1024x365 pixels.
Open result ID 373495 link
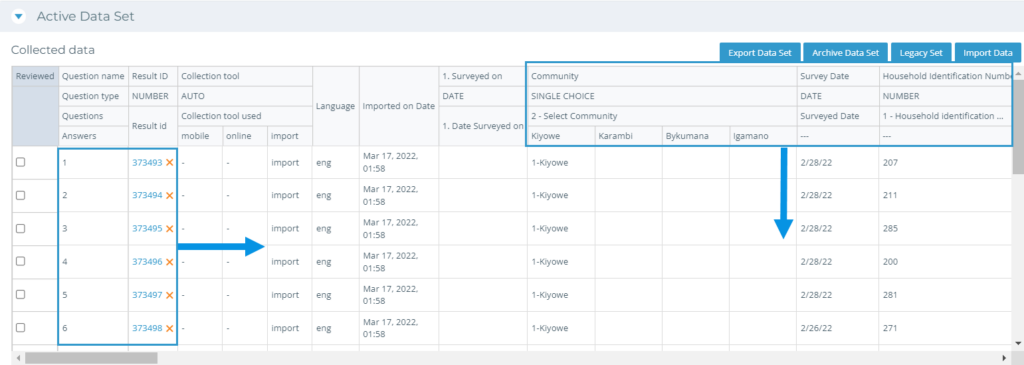click(147, 229)
